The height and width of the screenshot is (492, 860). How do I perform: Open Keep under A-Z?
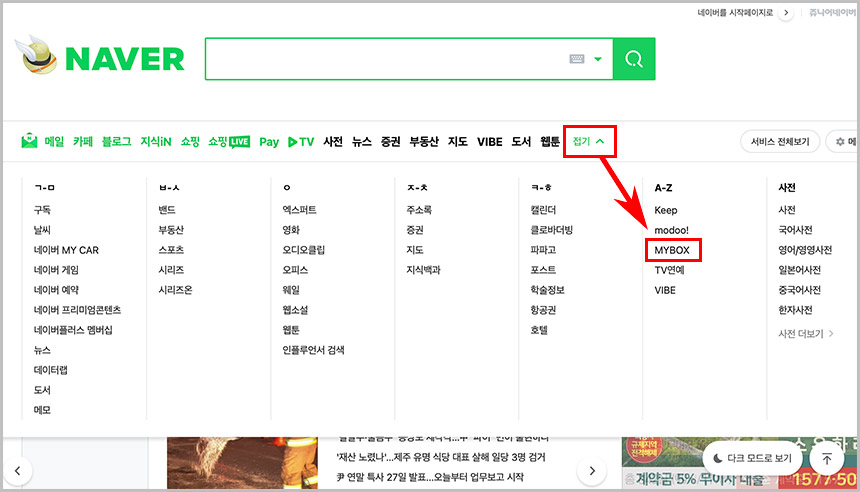(x=666, y=210)
